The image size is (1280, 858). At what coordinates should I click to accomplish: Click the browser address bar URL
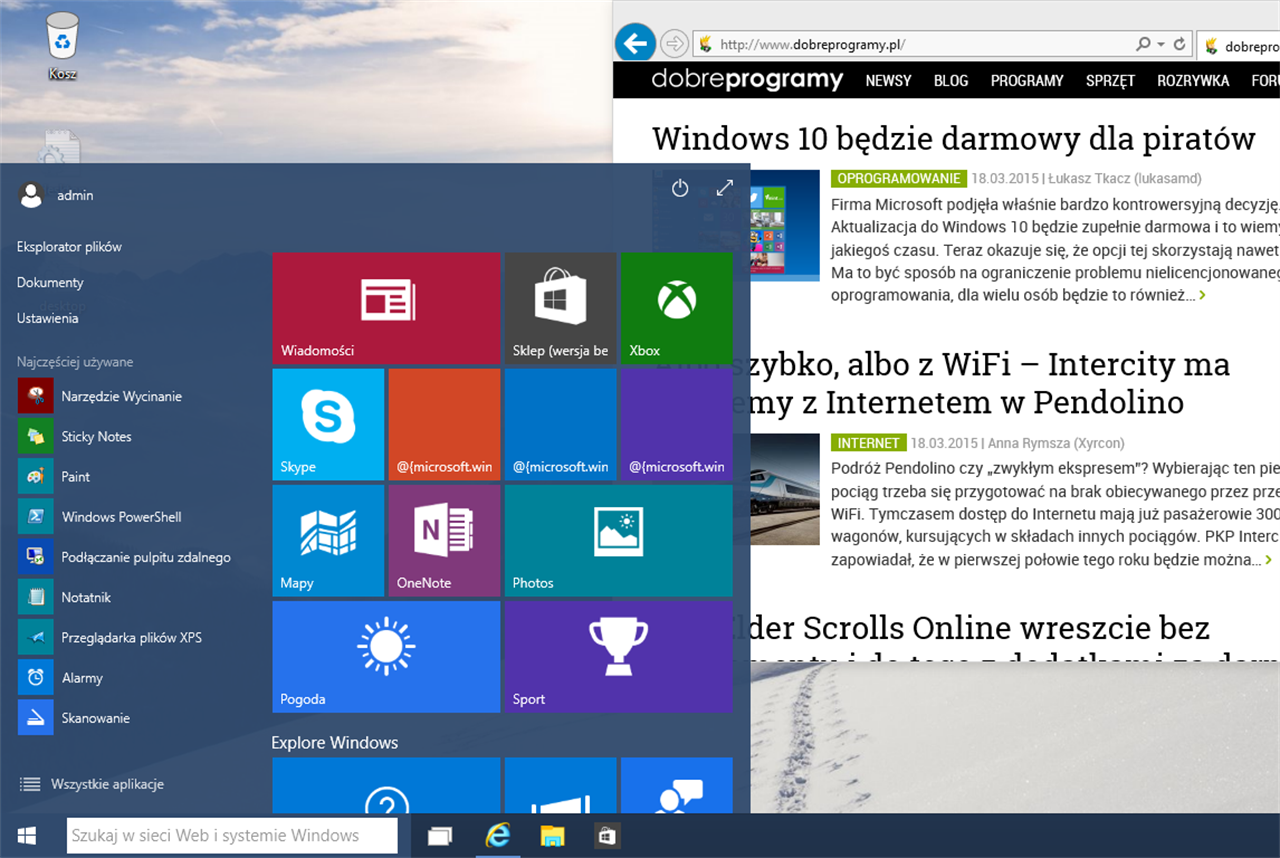tap(812, 45)
